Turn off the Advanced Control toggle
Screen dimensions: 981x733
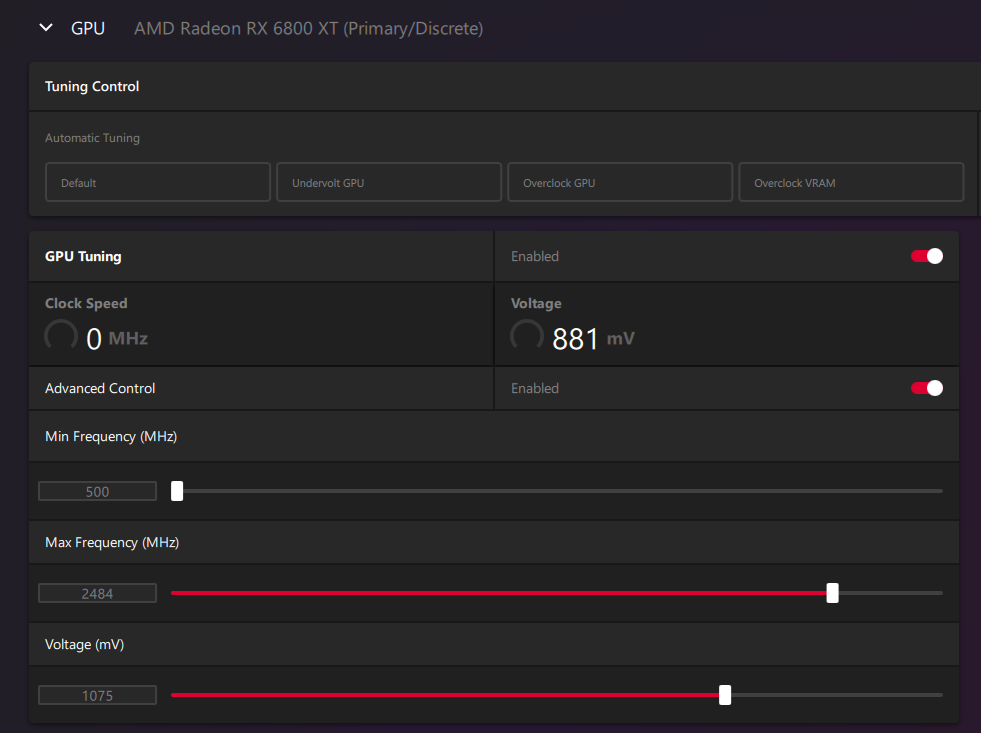[927, 388]
